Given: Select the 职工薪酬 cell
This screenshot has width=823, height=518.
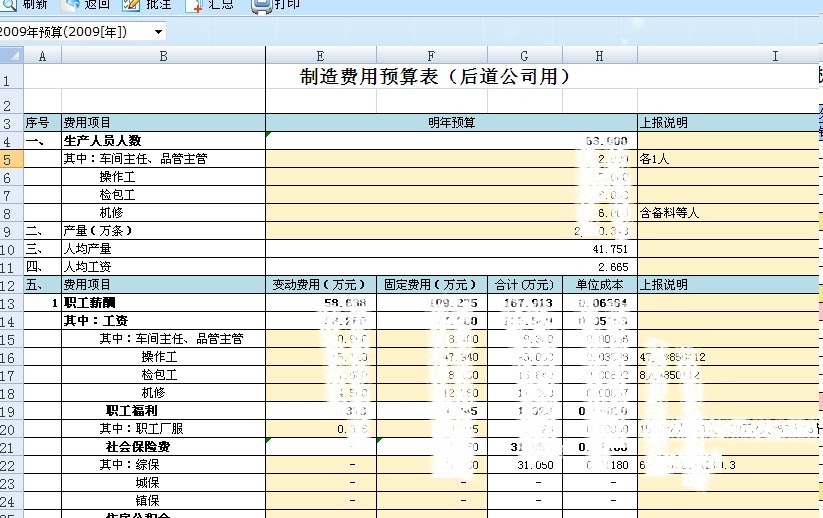Looking at the screenshot, I should tap(163, 303).
